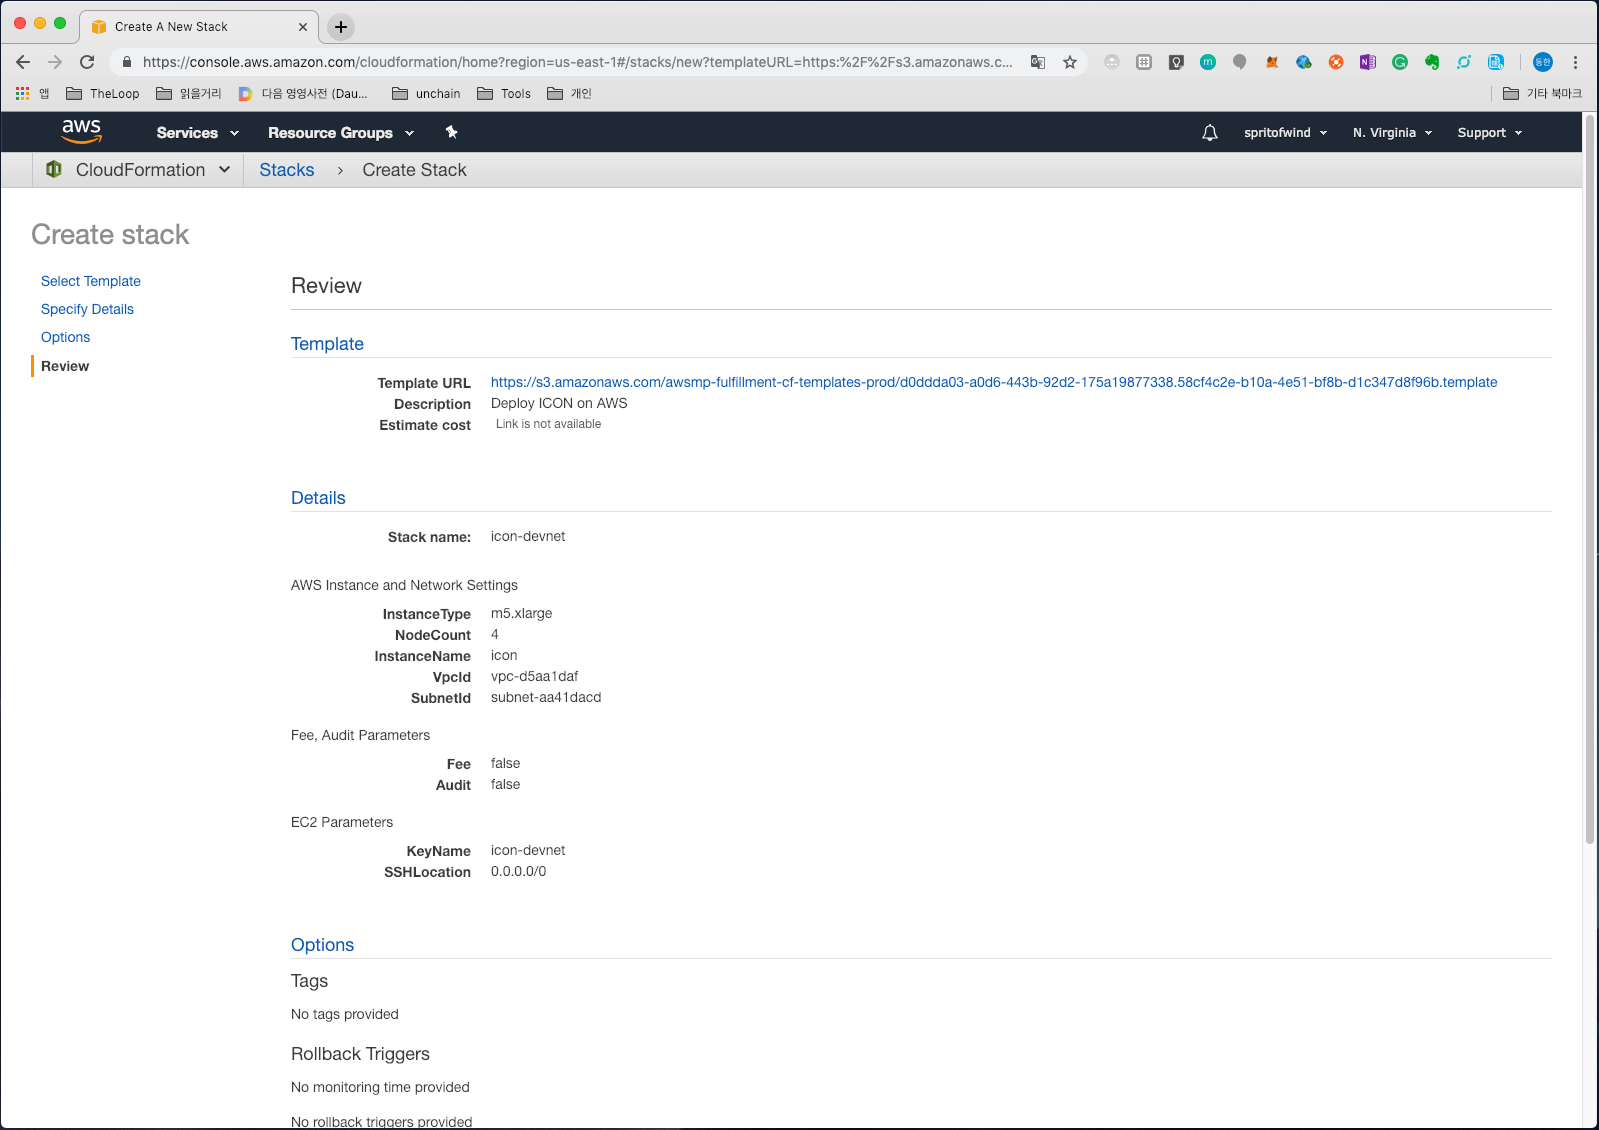
Task: Click the orange lifebuoy extension icon
Action: click(x=1336, y=62)
